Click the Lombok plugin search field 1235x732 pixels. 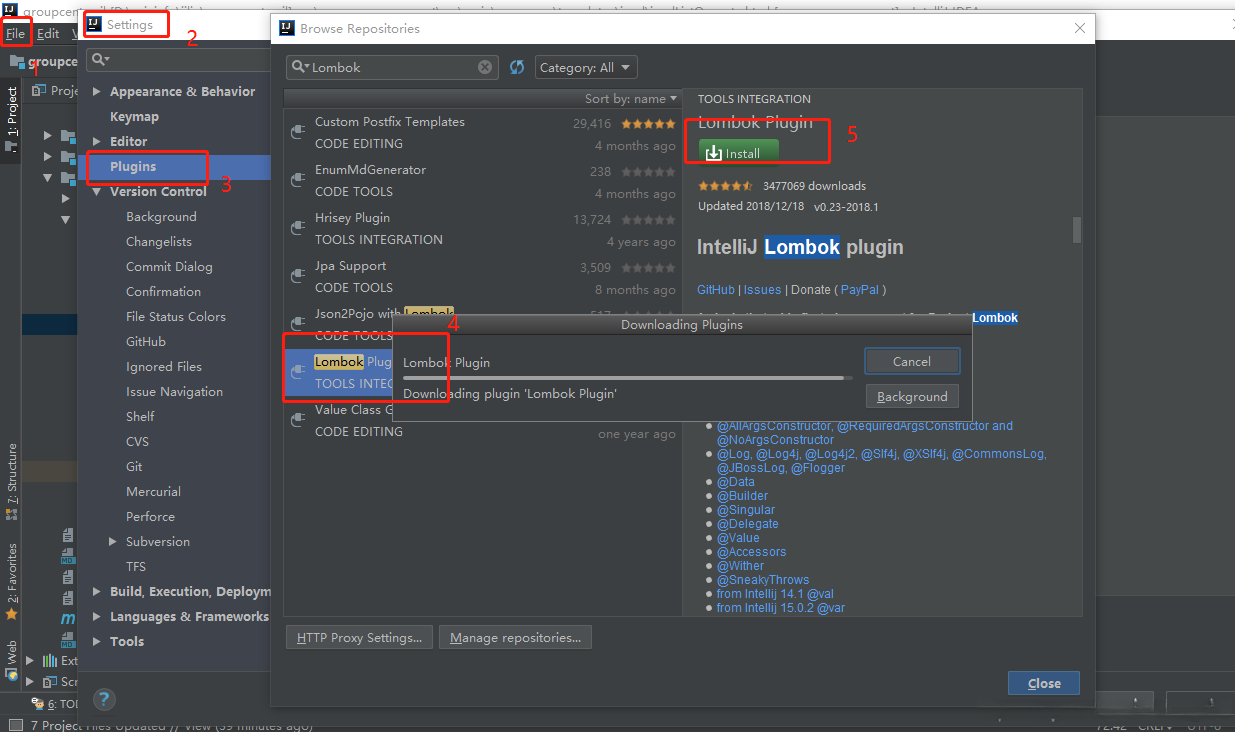pos(391,67)
